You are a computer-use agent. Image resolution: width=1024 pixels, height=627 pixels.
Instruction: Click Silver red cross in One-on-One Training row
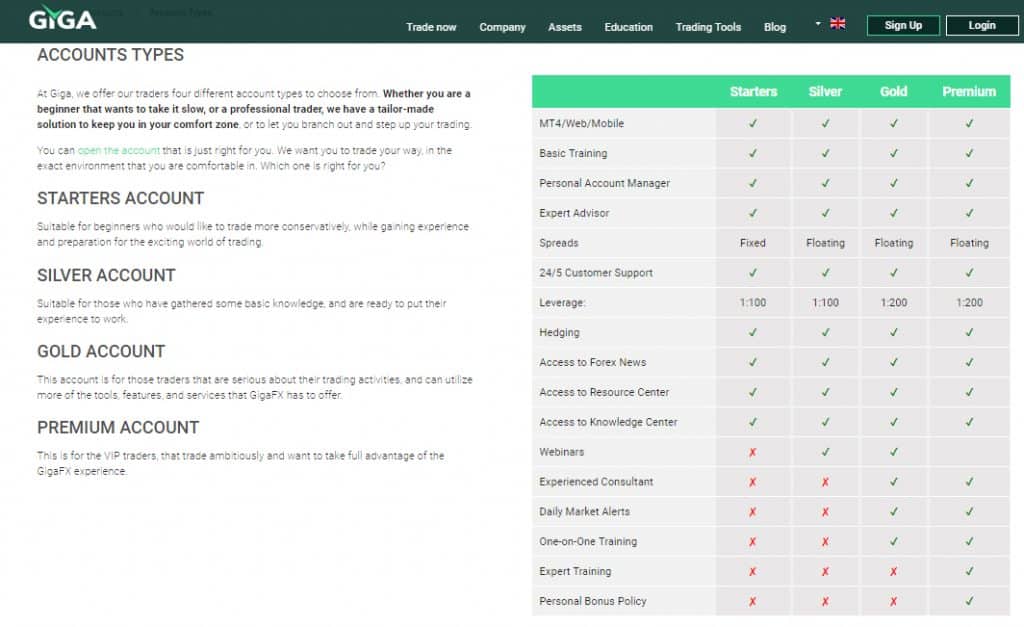point(825,541)
